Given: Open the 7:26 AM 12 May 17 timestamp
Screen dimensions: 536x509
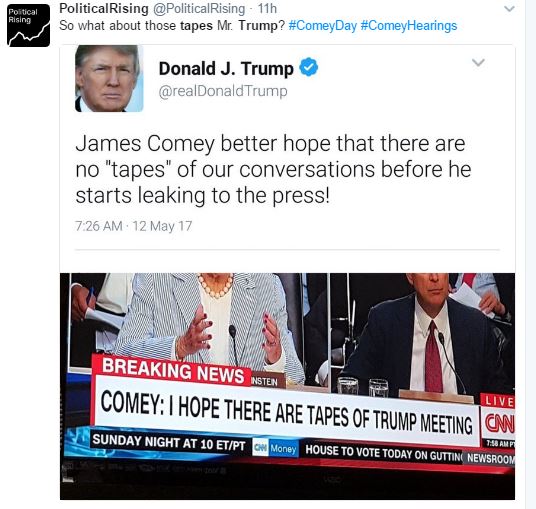Looking at the screenshot, I should tap(134, 226).
